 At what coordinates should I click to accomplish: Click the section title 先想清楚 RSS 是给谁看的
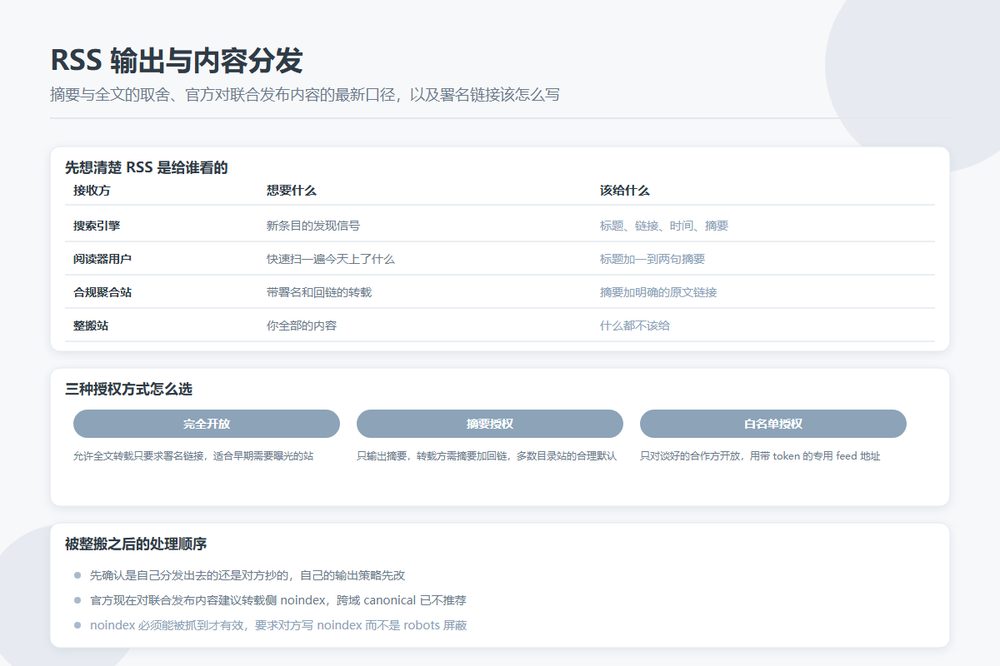[x=146, y=167]
